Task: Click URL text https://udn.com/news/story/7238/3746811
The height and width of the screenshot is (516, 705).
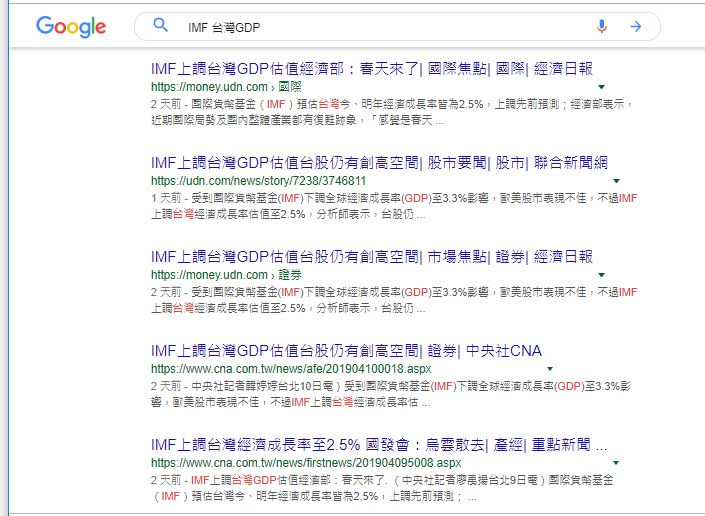Action: [x=259, y=181]
